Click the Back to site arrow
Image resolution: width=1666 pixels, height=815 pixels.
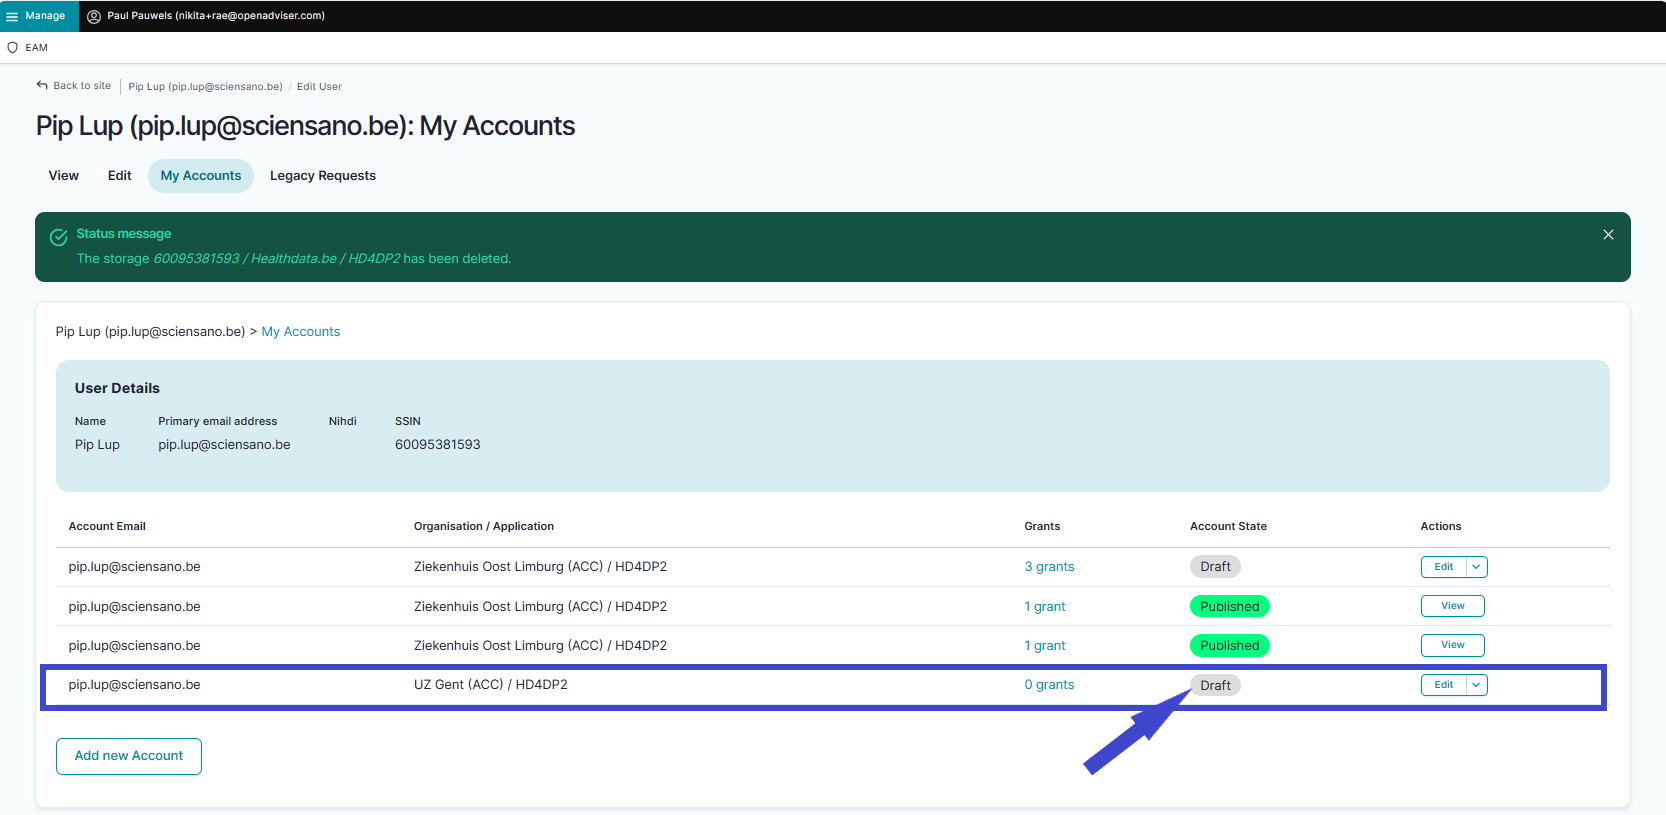[42, 85]
